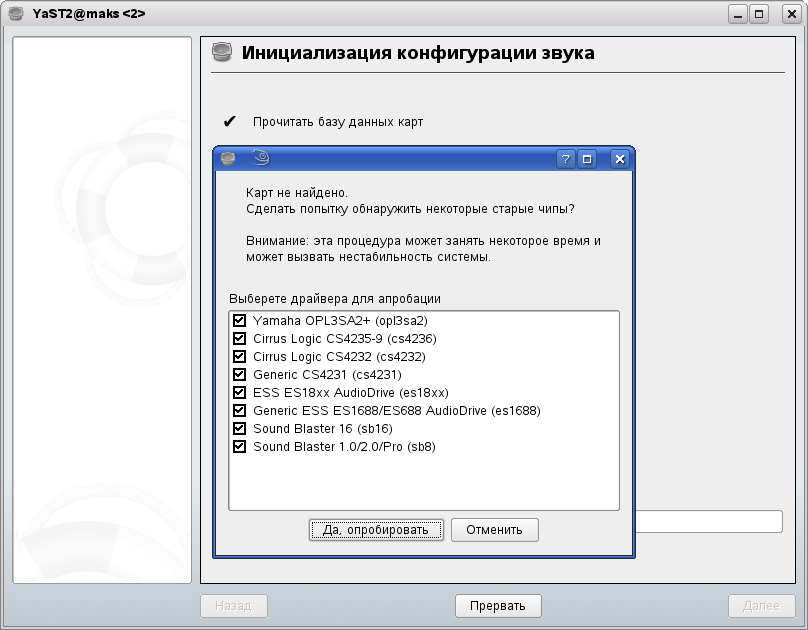Viewport: 808px width, 630px height.
Task: Click the horn icon in the dialog title bar
Action: click(x=259, y=158)
